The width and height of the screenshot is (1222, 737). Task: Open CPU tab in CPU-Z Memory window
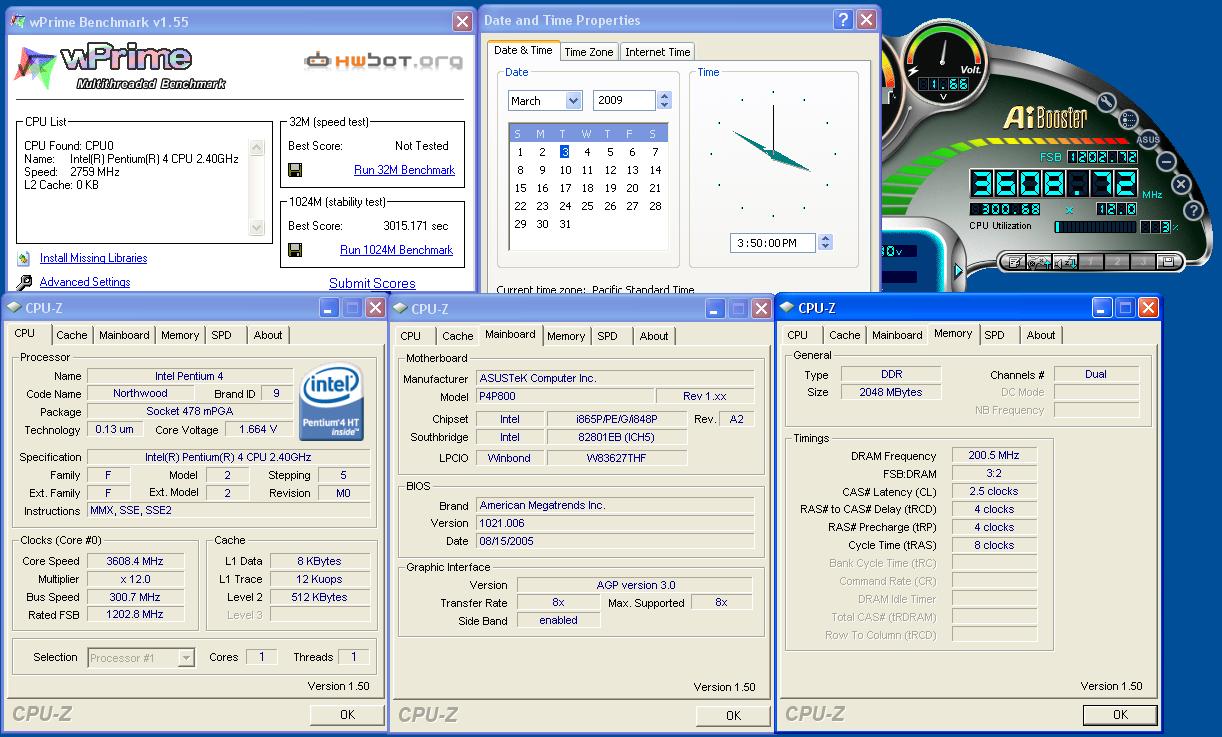(x=797, y=335)
